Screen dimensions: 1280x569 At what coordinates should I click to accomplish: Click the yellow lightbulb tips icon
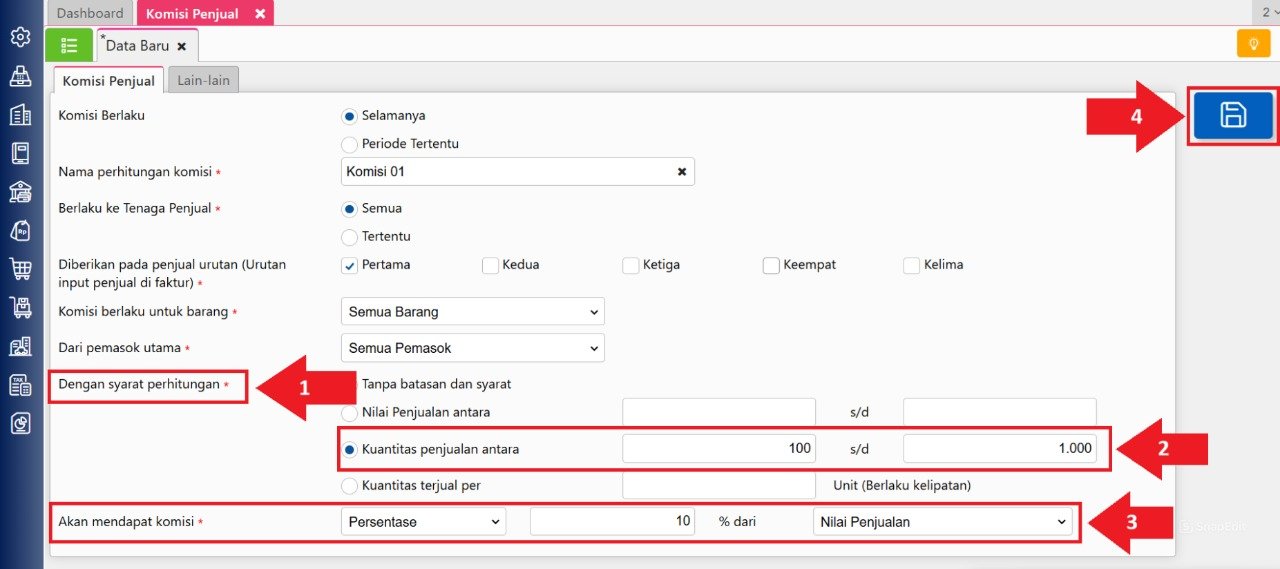coord(1253,44)
